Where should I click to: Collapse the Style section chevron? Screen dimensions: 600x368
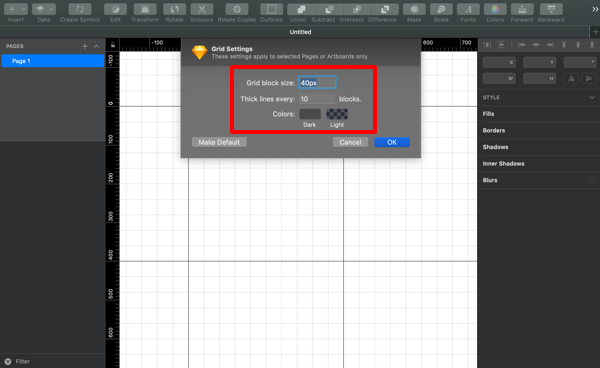(x=592, y=98)
